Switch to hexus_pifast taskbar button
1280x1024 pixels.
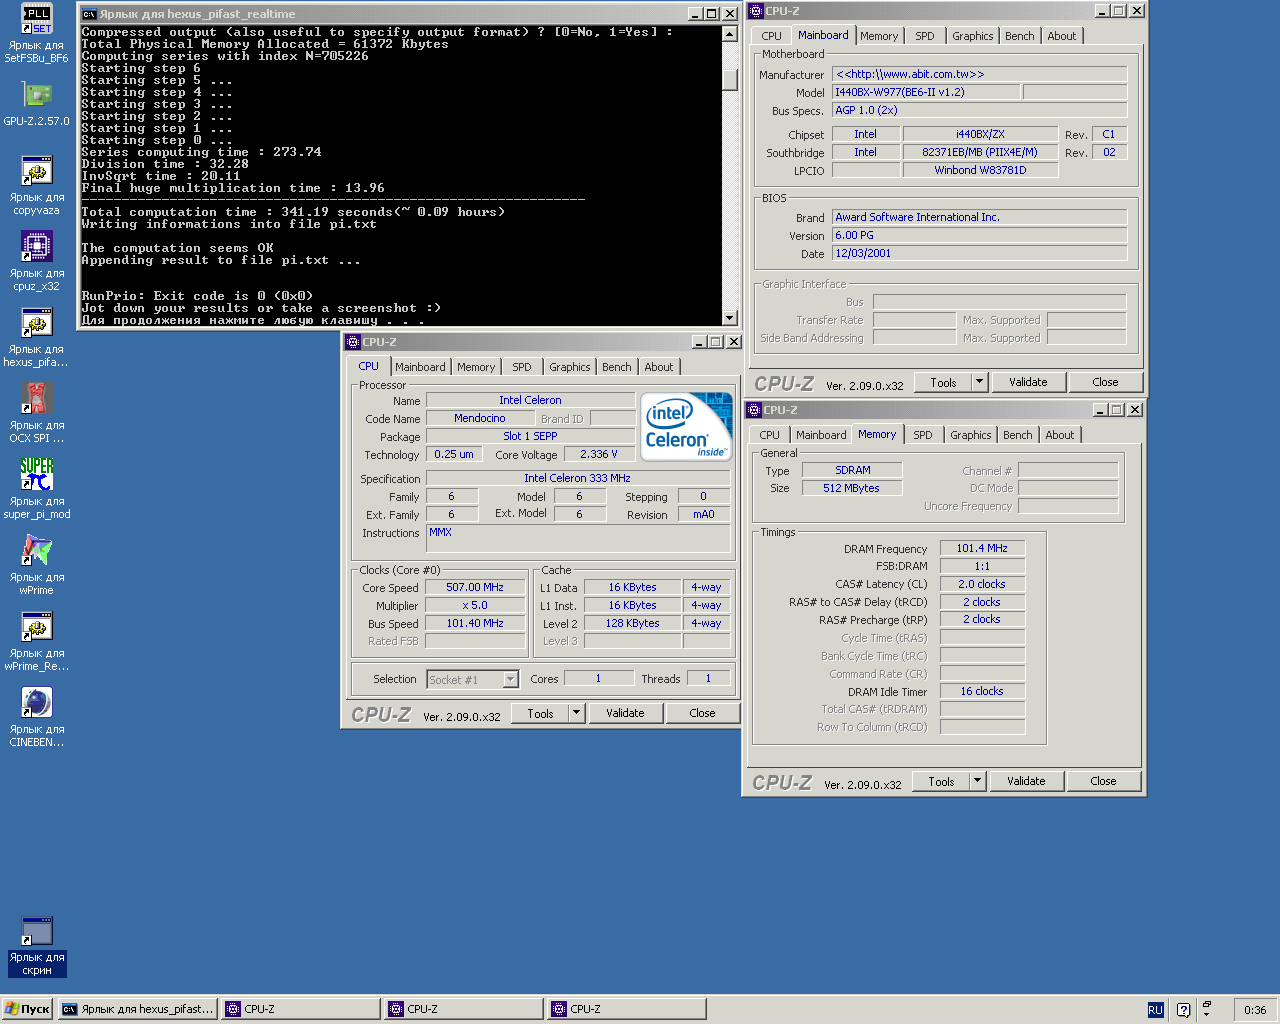(138, 1009)
